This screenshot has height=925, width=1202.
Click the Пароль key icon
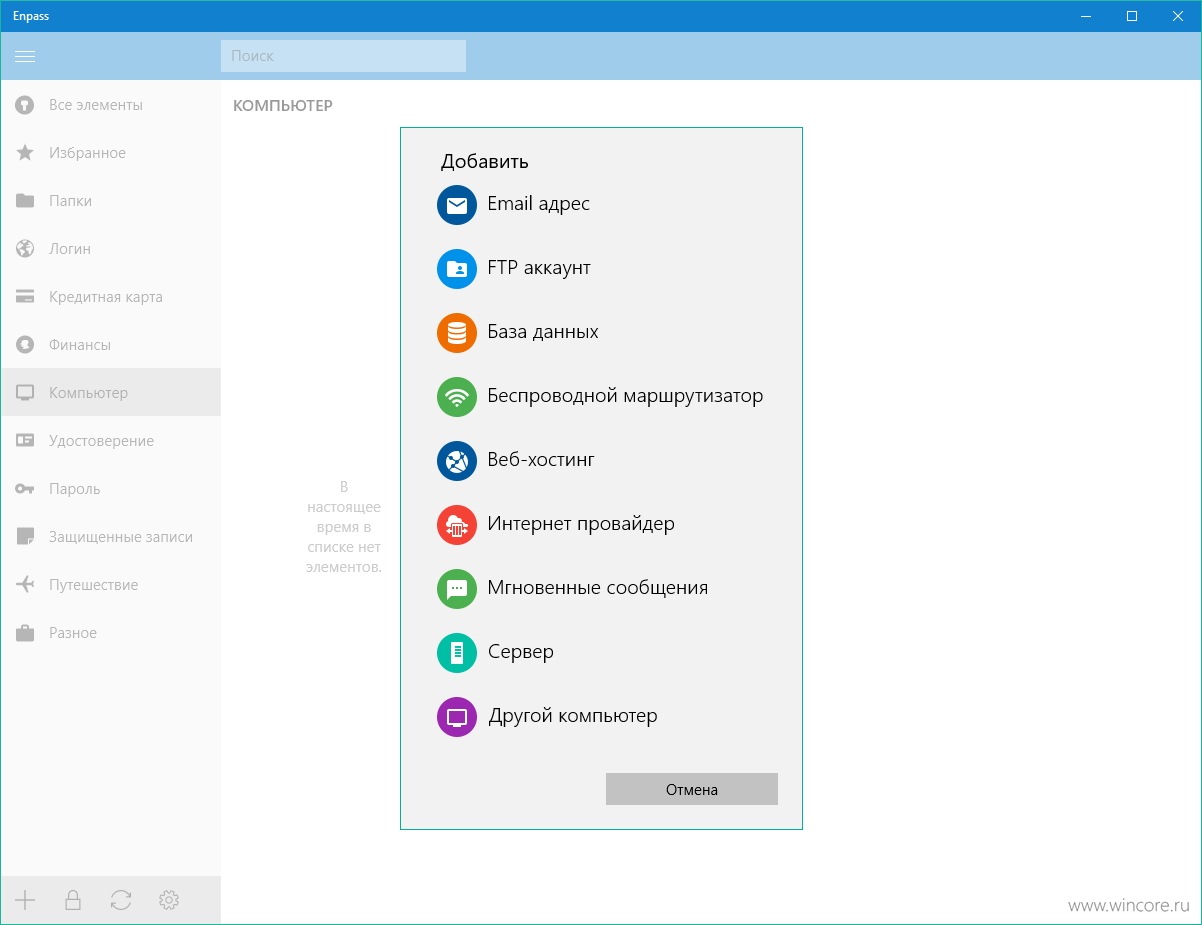25,488
